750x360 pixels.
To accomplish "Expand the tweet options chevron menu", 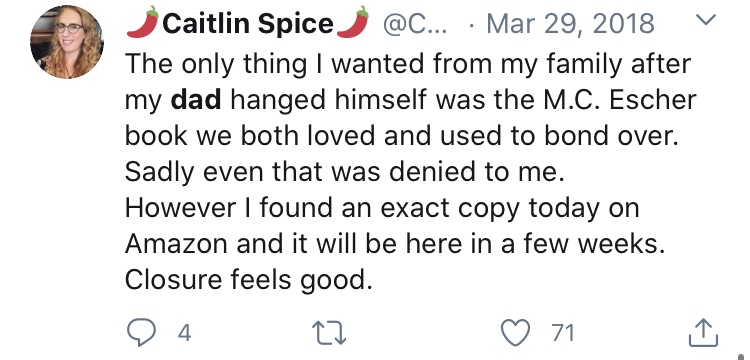I will click(x=707, y=19).
